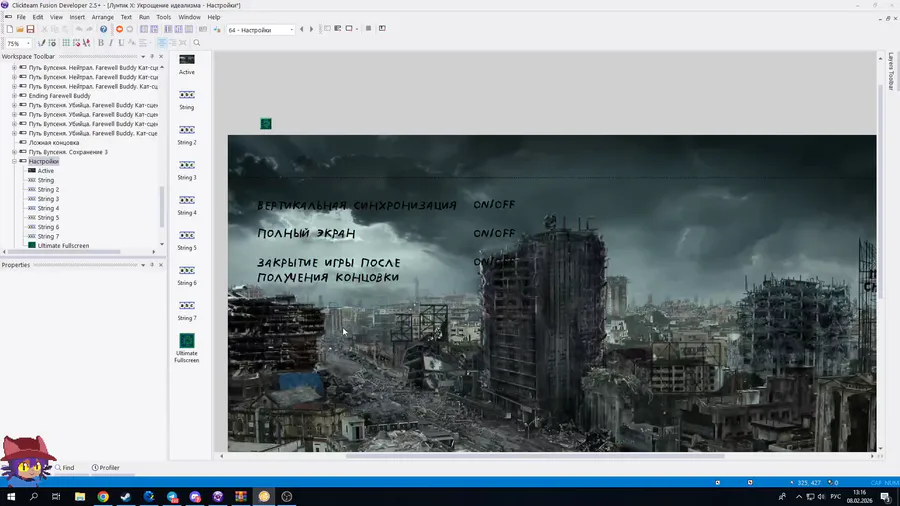900x506 pixels.
Task: Click the center align icon in toolbar
Action: pos(162,43)
